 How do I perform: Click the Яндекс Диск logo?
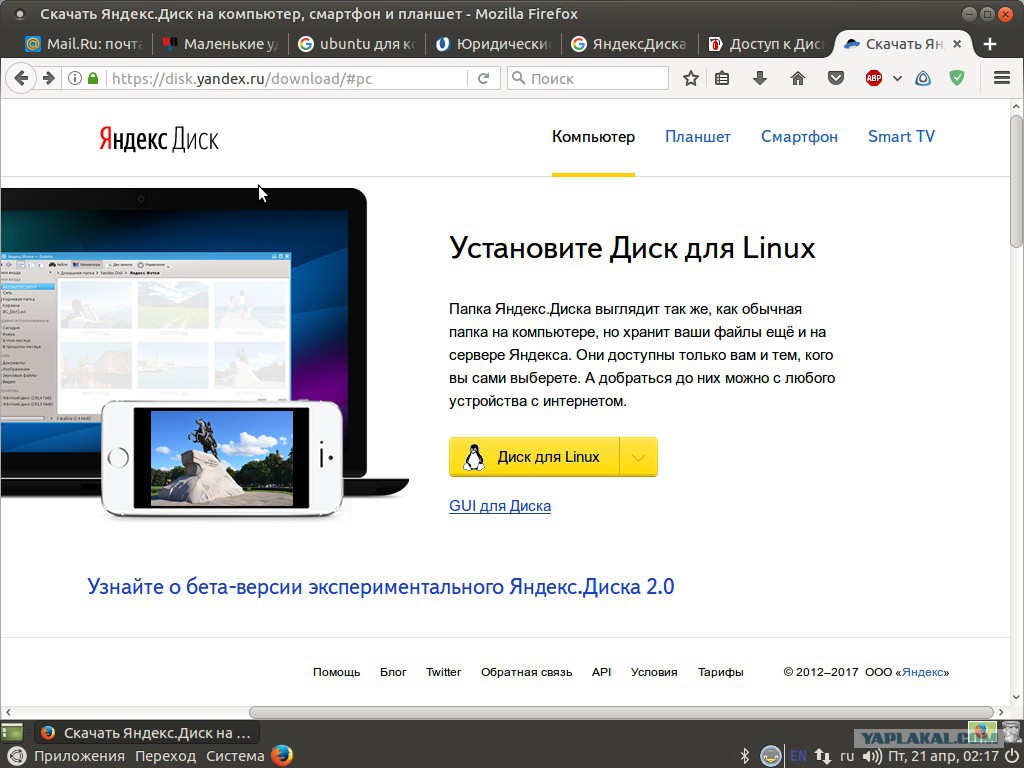(x=159, y=139)
